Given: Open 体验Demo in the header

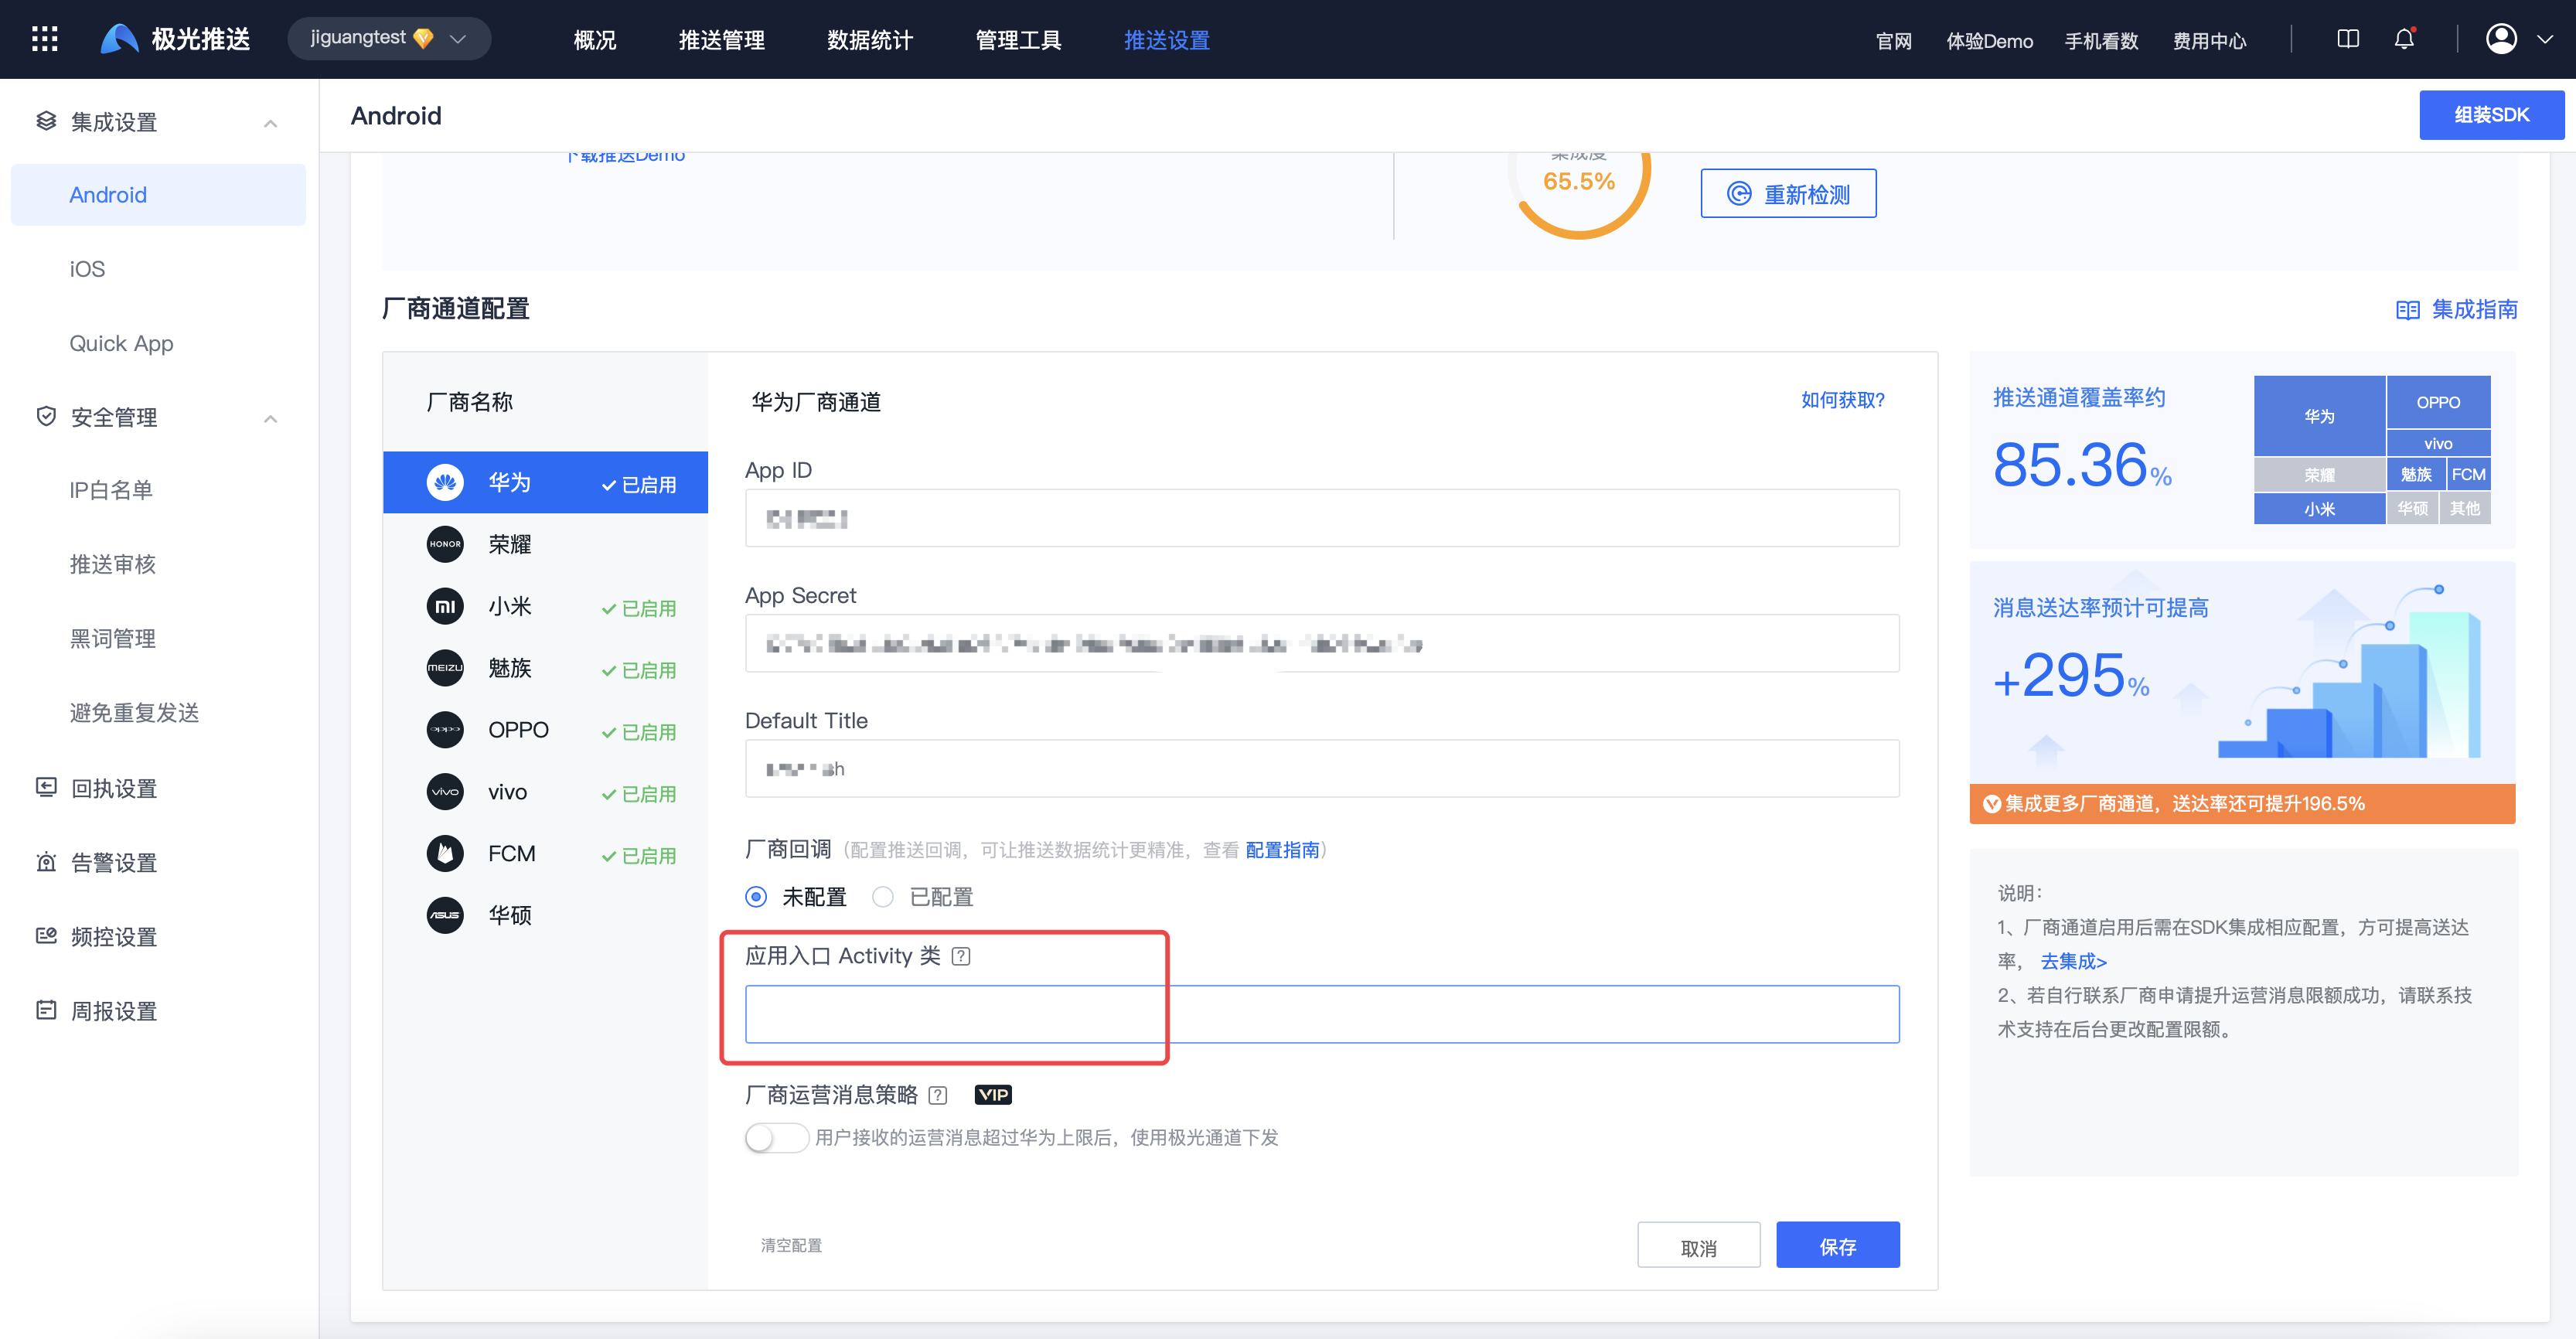Looking at the screenshot, I should [x=1989, y=41].
